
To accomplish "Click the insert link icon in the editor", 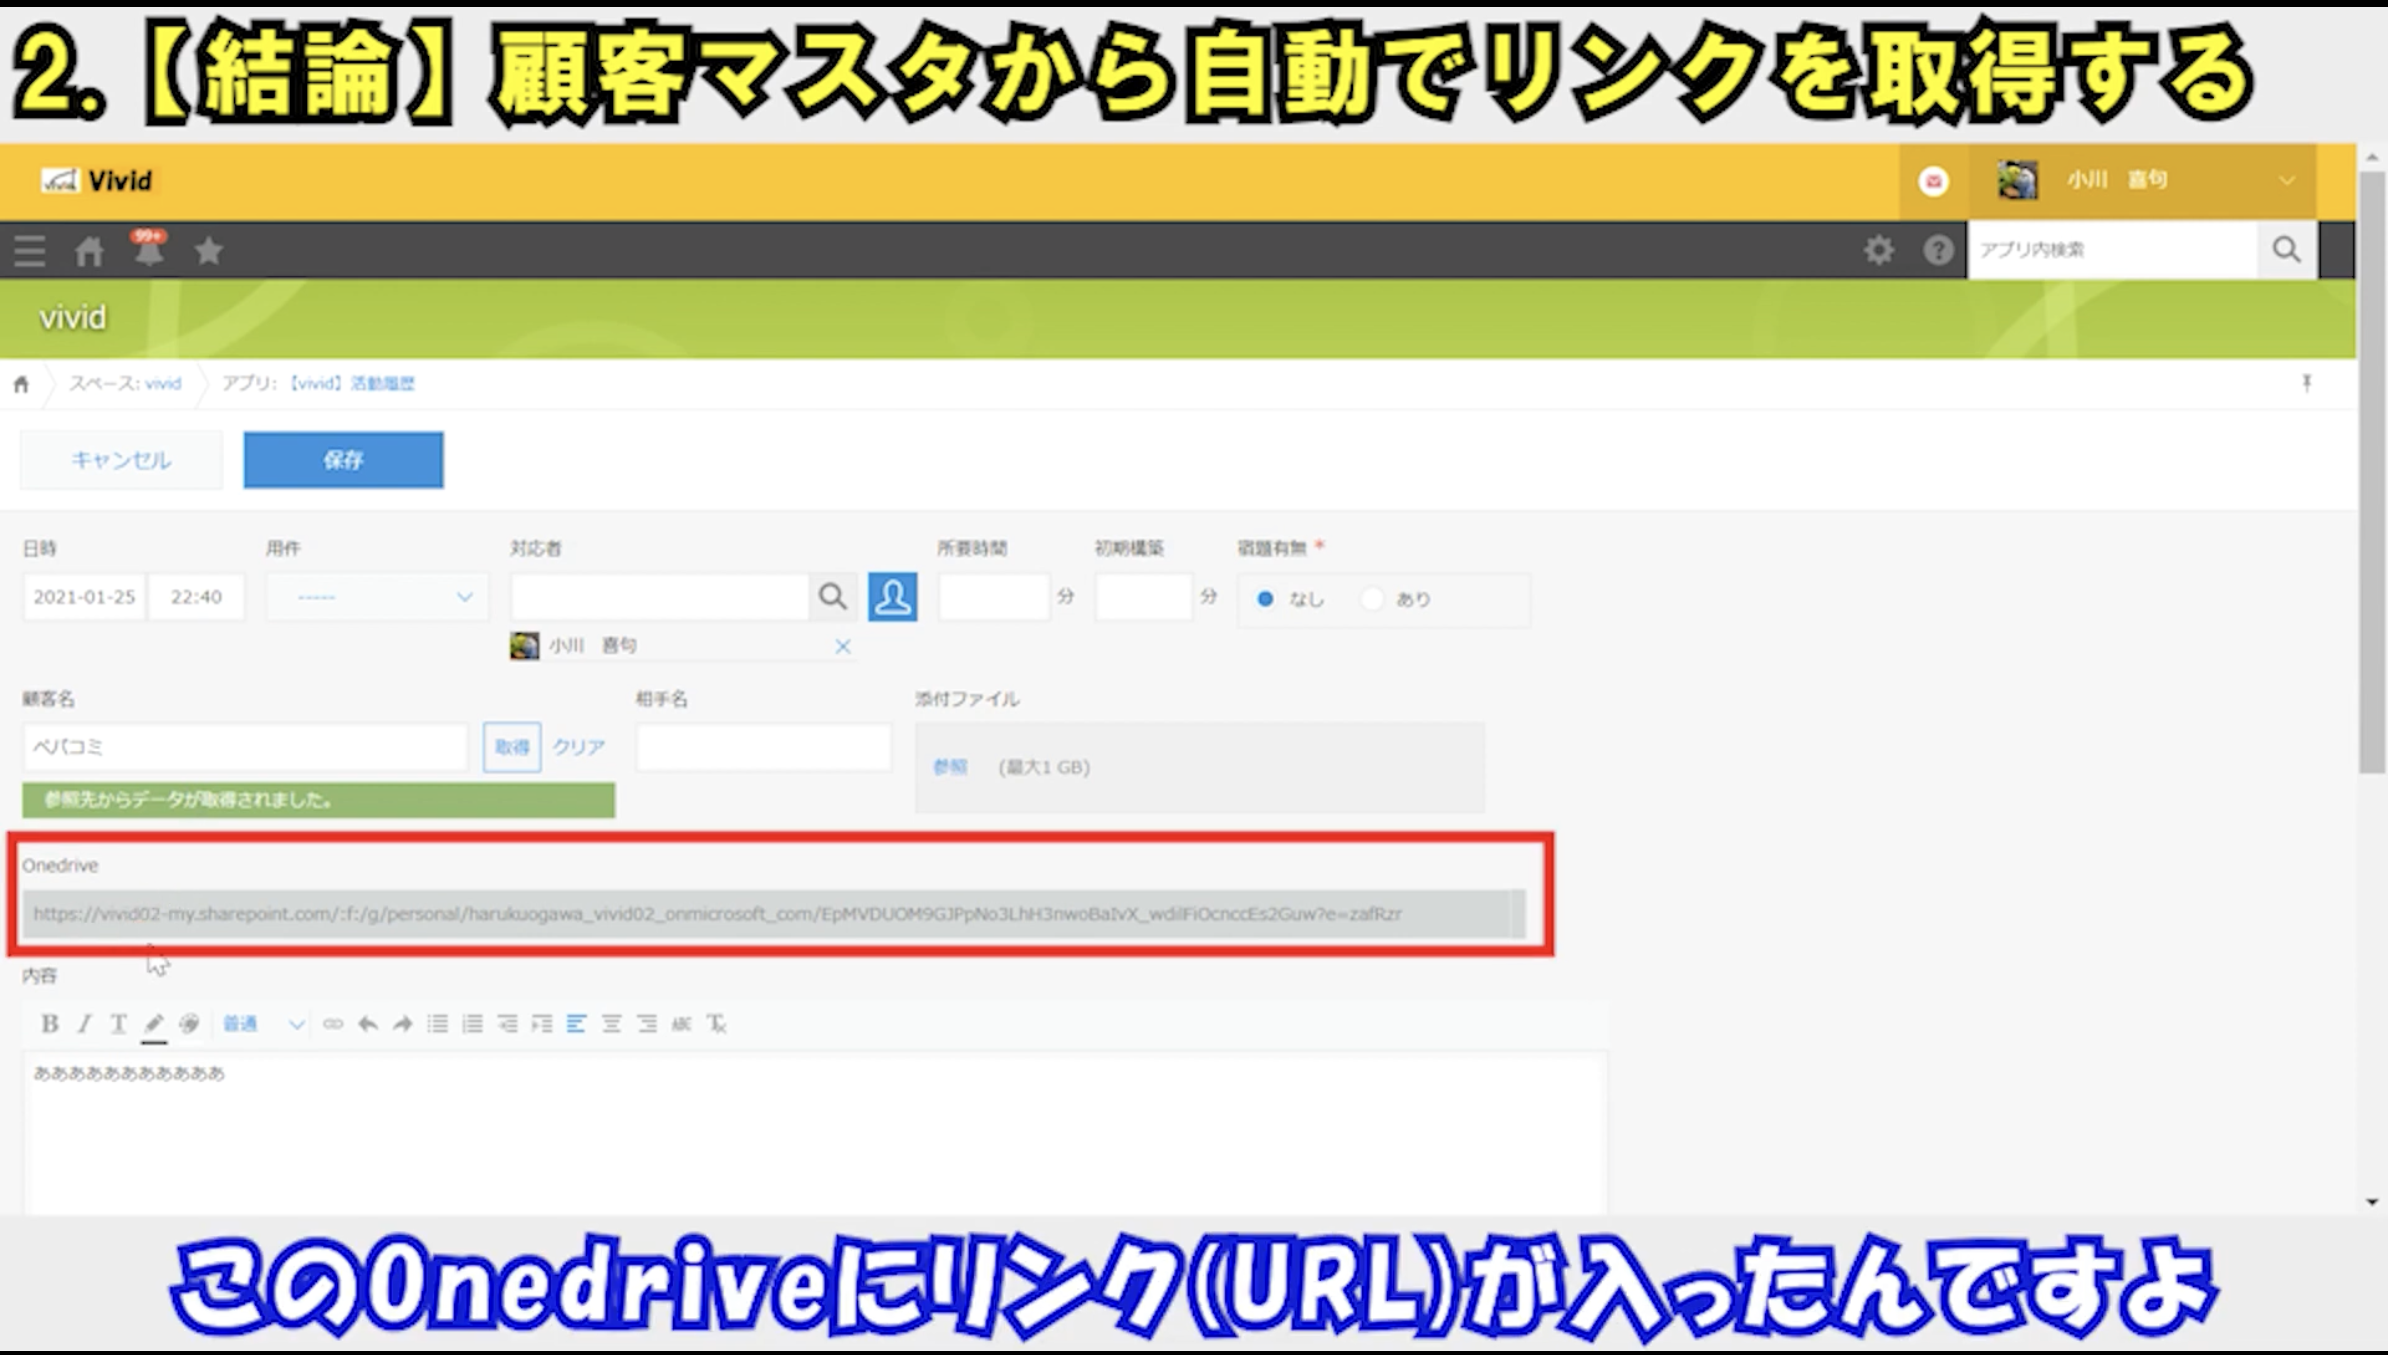I will 333,1024.
